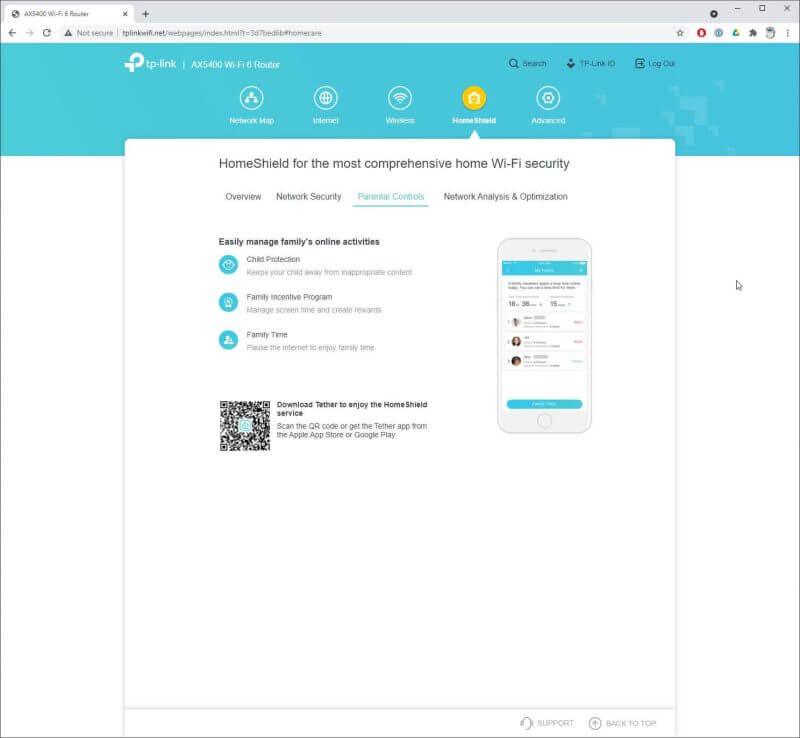Select the HomeShield icon
The image size is (800, 738).
pyautogui.click(x=474, y=98)
